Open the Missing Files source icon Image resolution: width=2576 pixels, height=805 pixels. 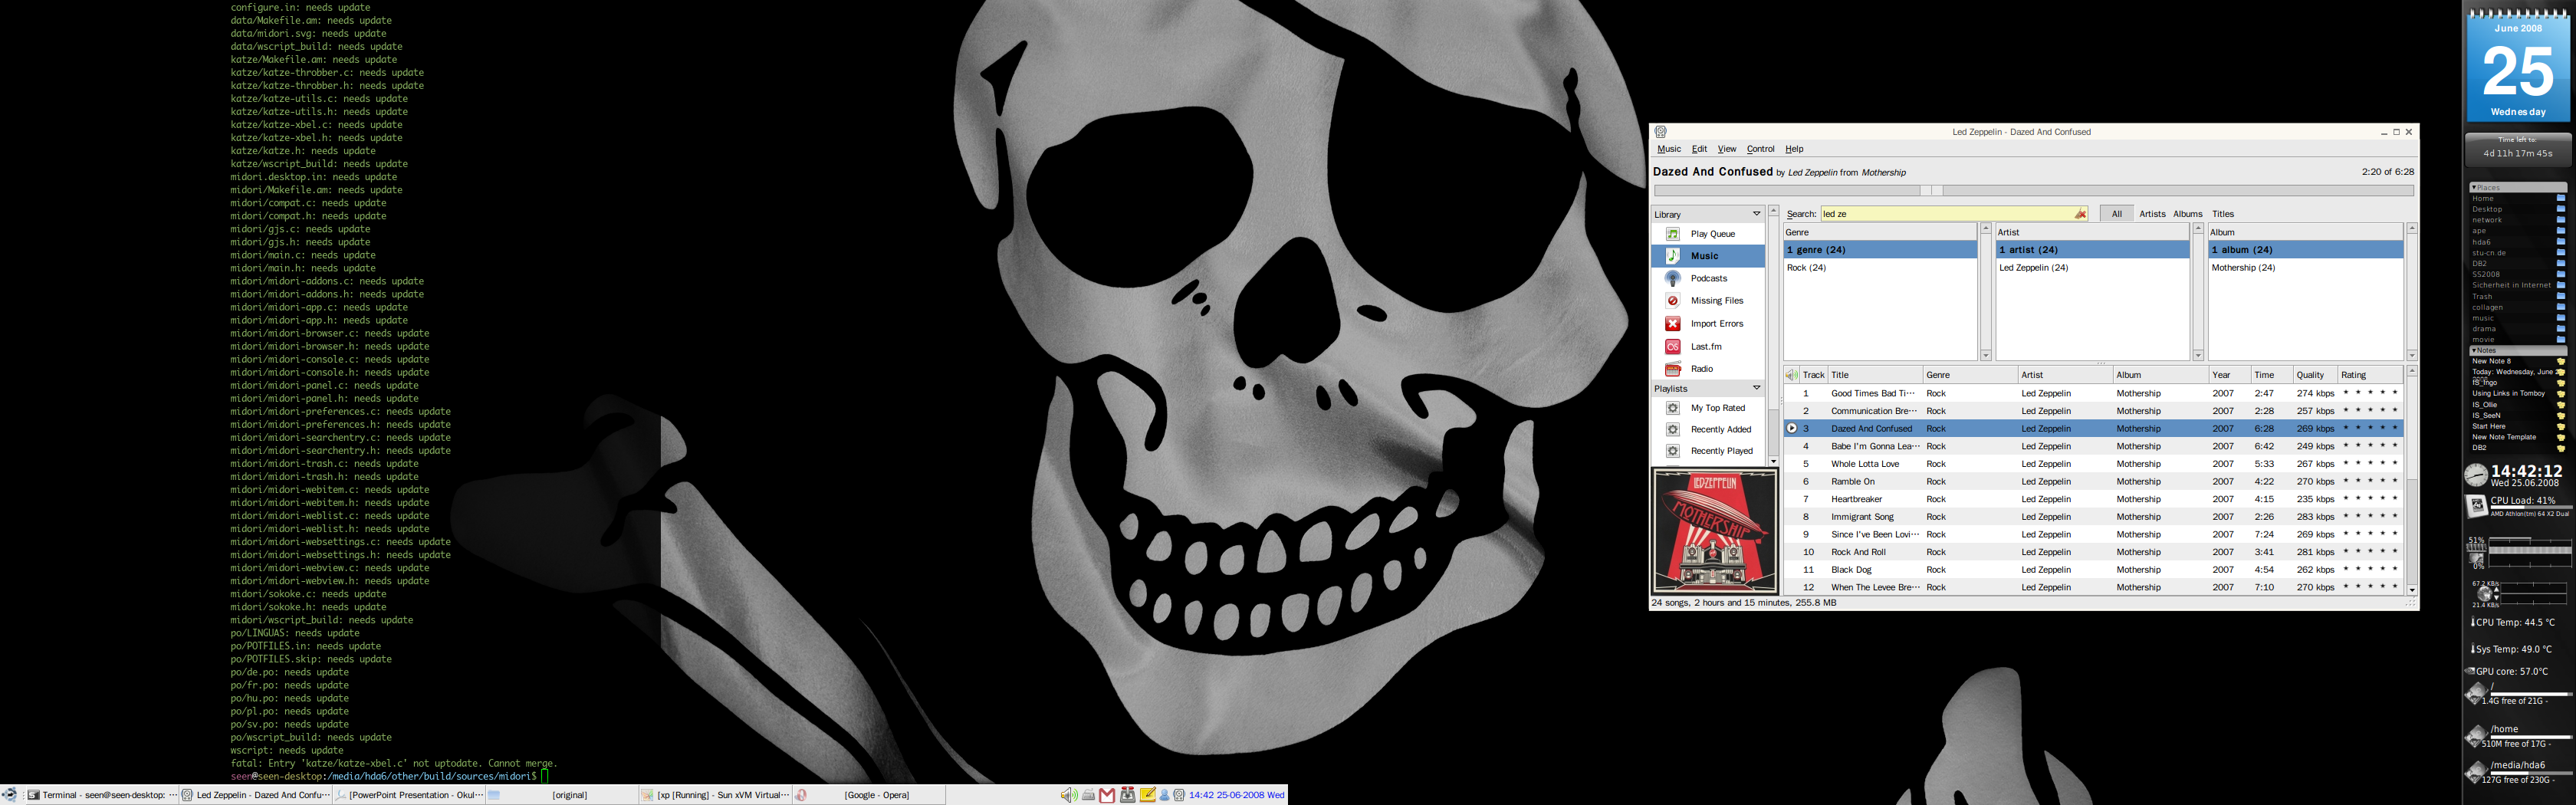point(1672,301)
